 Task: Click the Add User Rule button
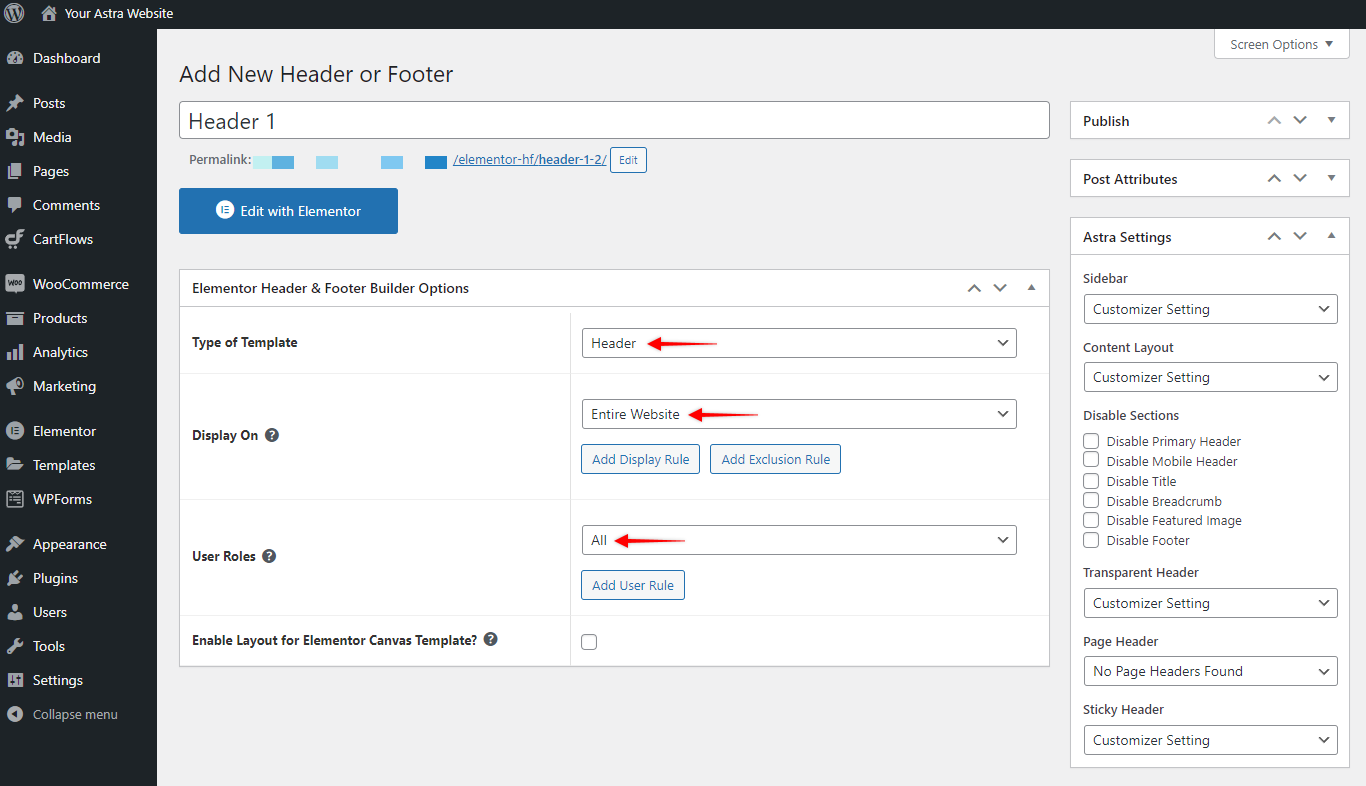pos(633,585)
